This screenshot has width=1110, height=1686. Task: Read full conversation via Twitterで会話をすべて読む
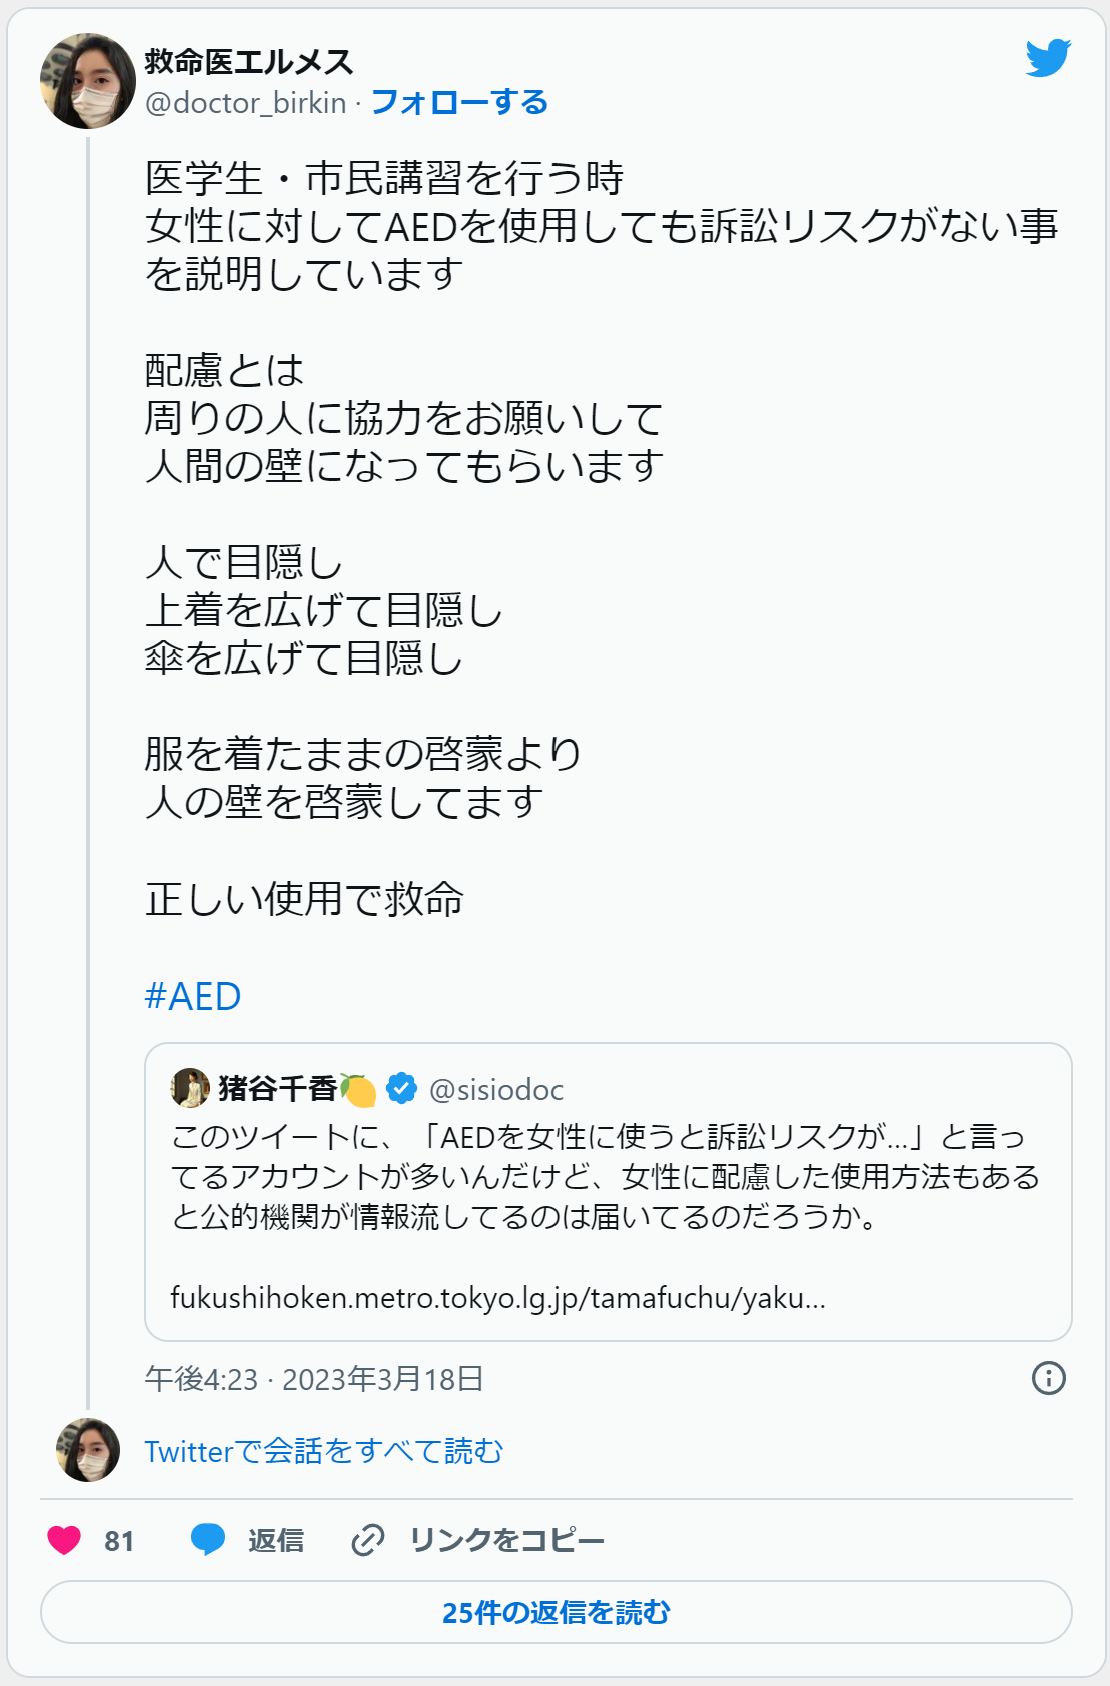click(323, 1451)
